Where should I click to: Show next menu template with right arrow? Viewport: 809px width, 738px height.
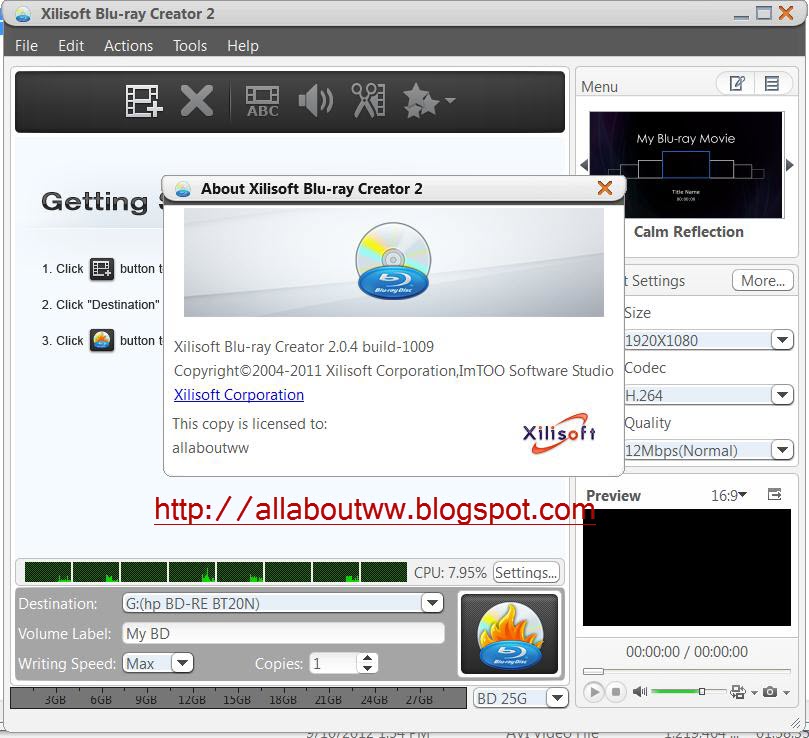point(789,165)
